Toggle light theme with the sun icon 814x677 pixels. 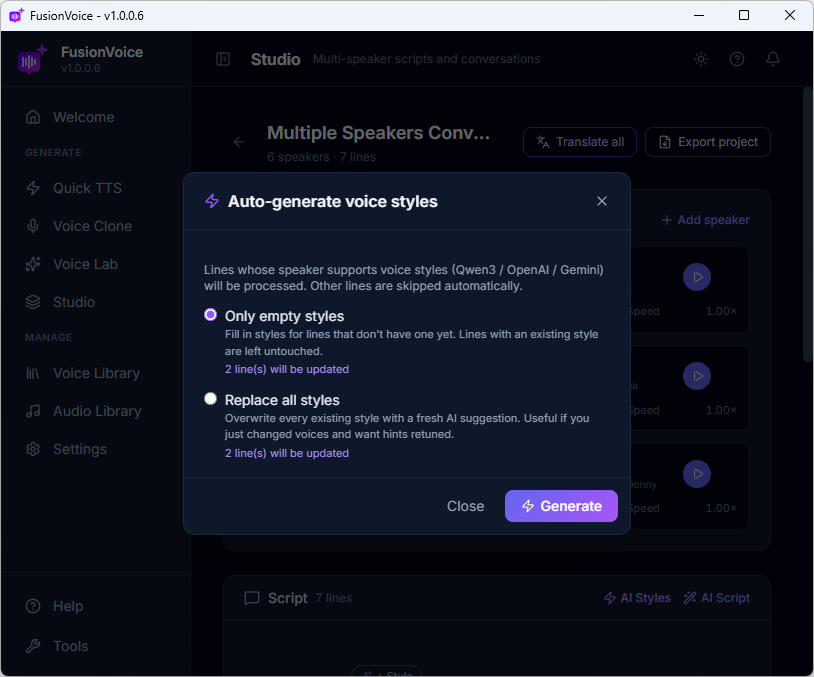tap(701, 59)
